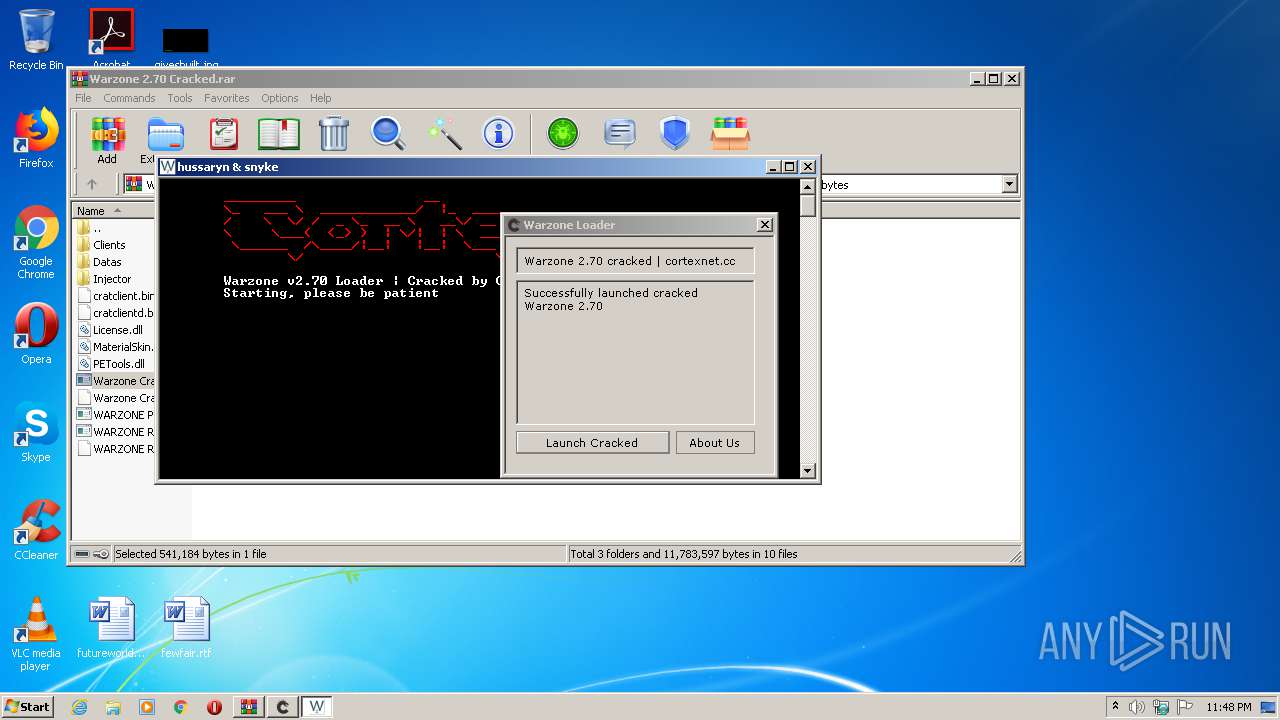Click the Add archive toolbar icon
This screenshot has width=1280, height=720.
coord(107,134)
